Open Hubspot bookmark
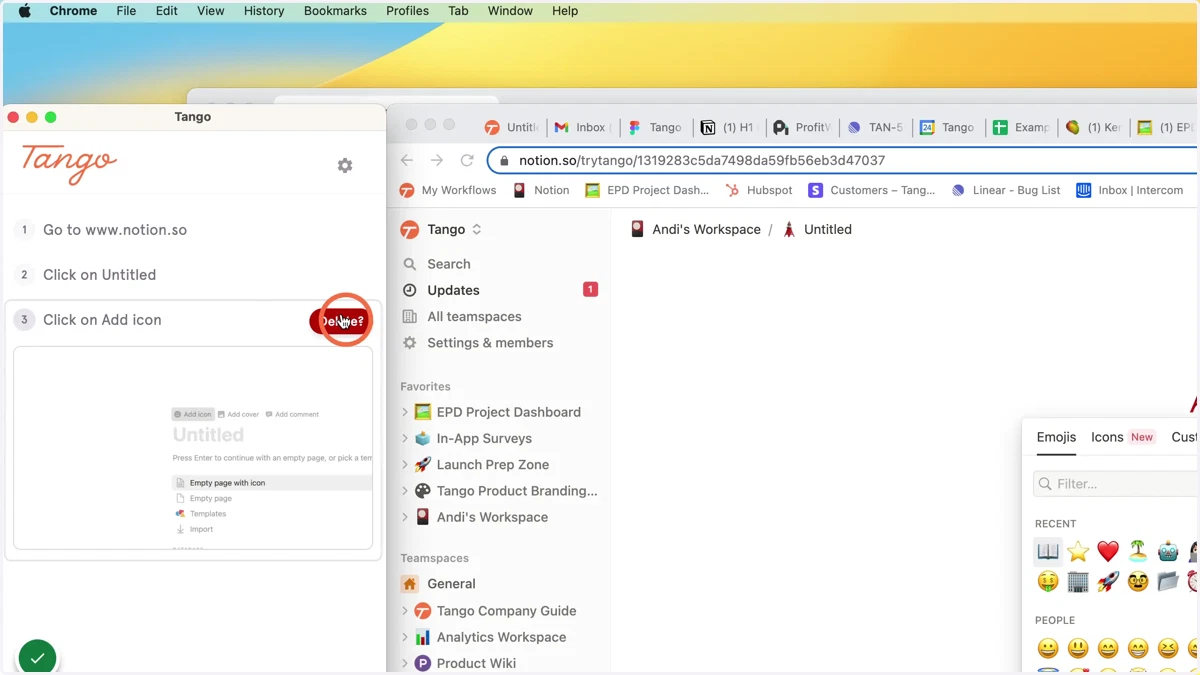Viewport: 1200px width, 675px height. click(x=759, y=190)
